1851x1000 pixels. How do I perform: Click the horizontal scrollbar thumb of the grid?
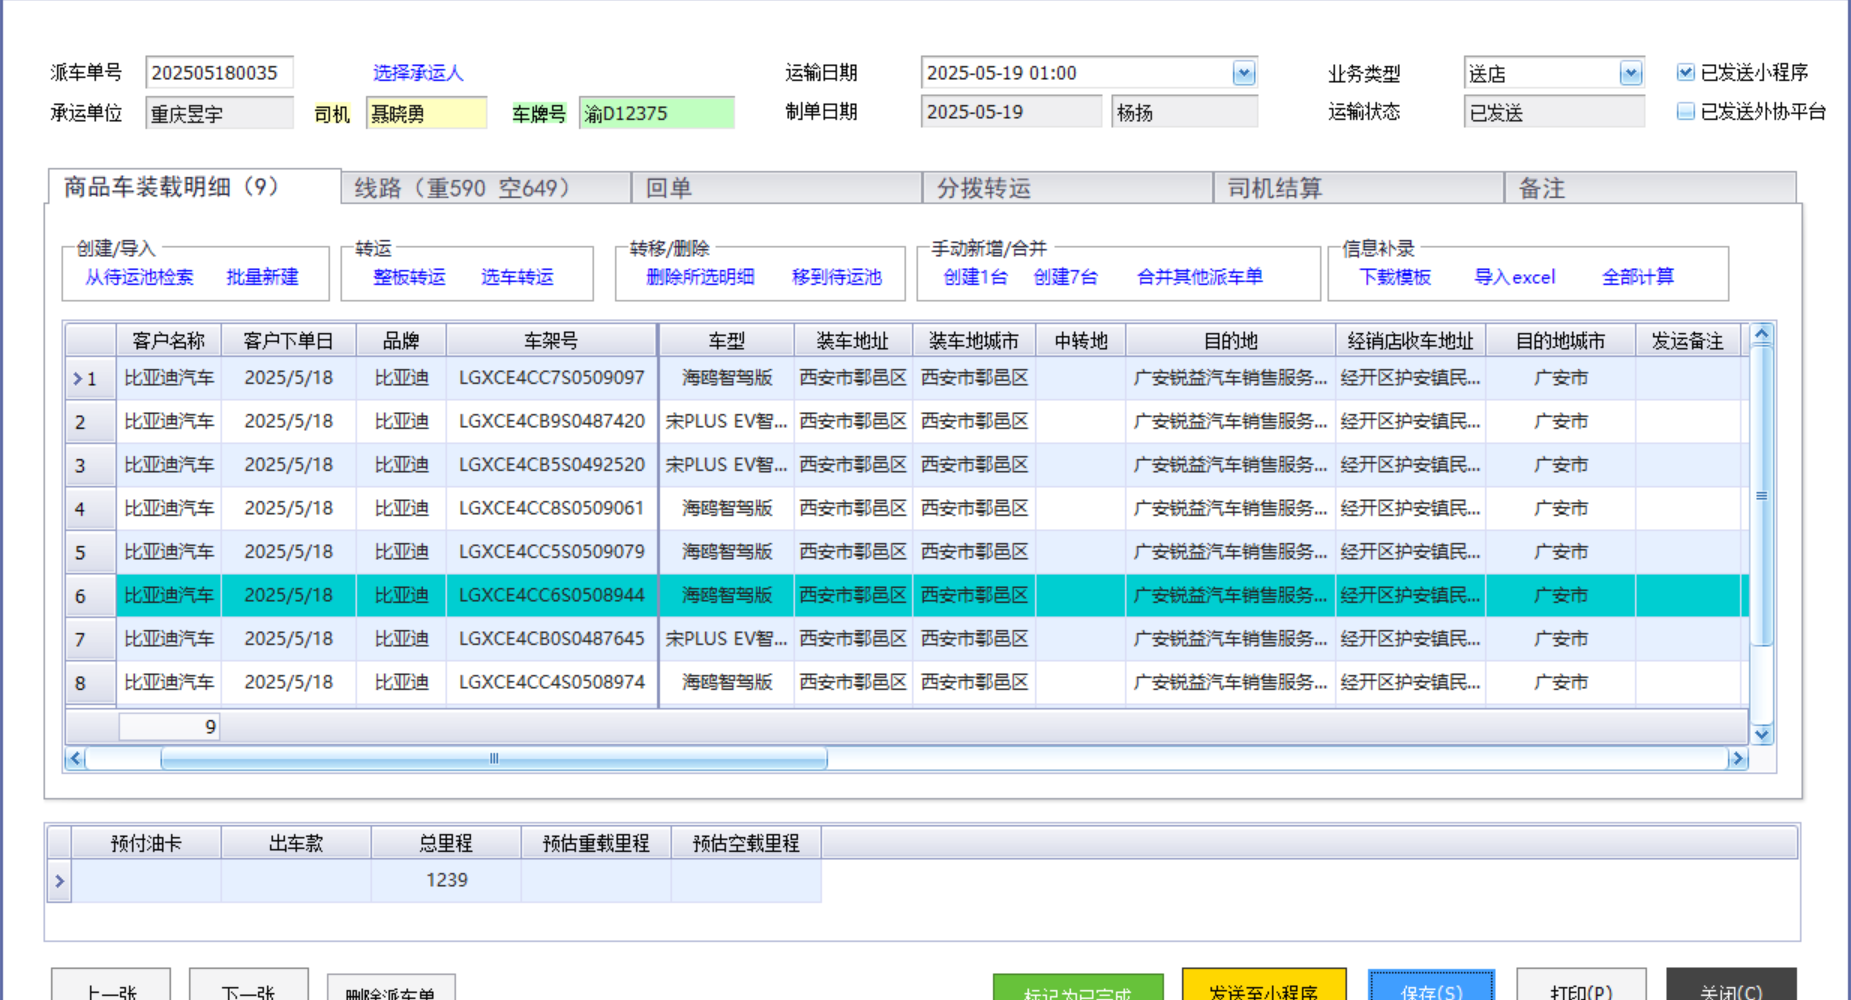[494, 759]
